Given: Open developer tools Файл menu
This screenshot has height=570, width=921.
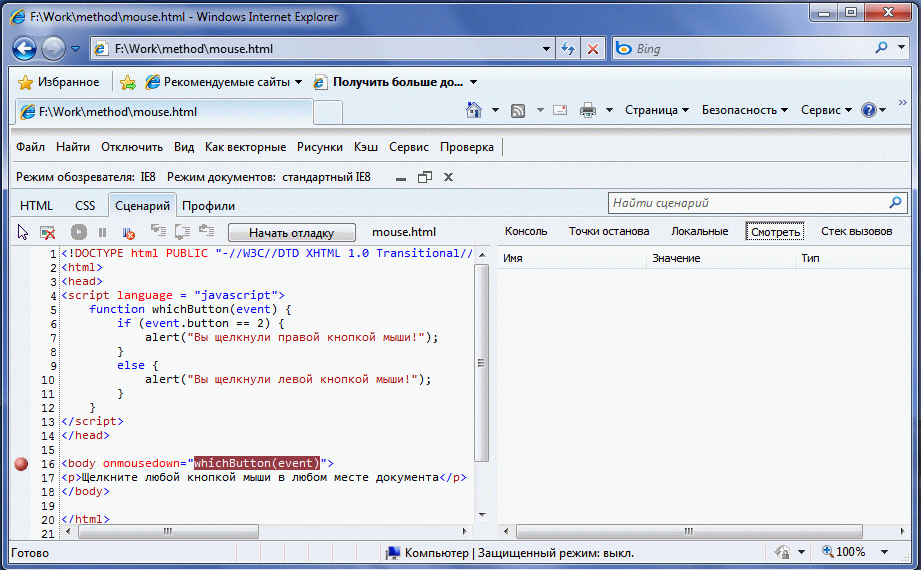Looking at the screenshot, I should pyautogui.click(x=31, y=147).
